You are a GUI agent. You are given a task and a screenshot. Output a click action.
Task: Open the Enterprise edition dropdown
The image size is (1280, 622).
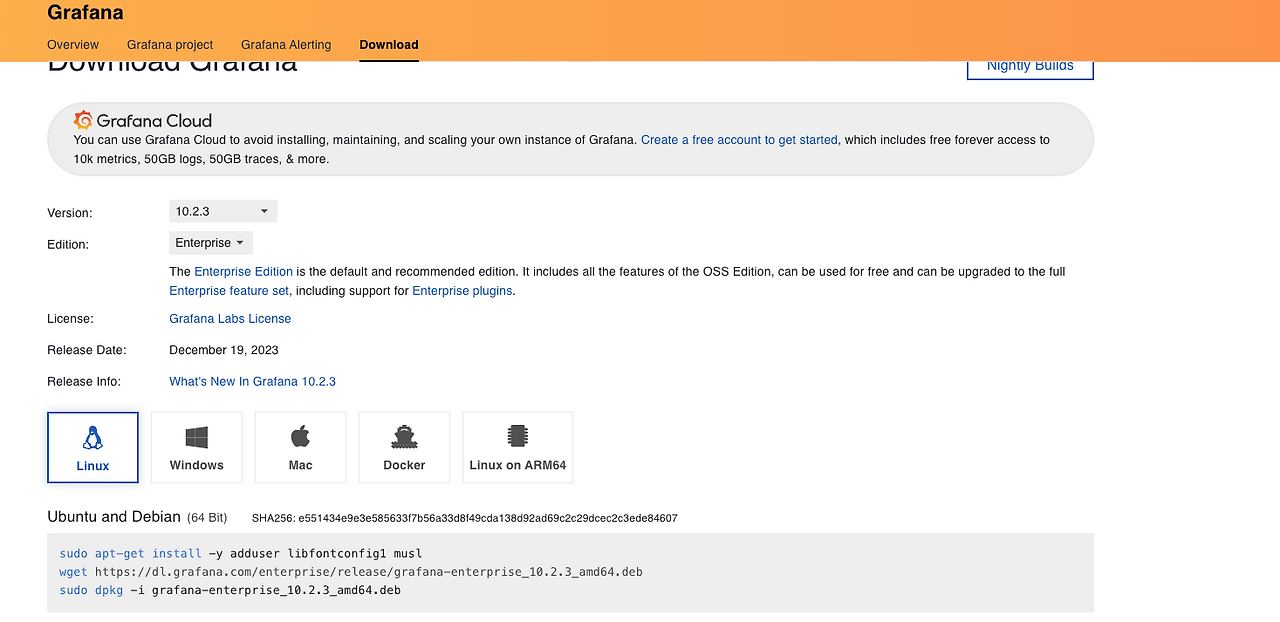[x=211, y=243]
